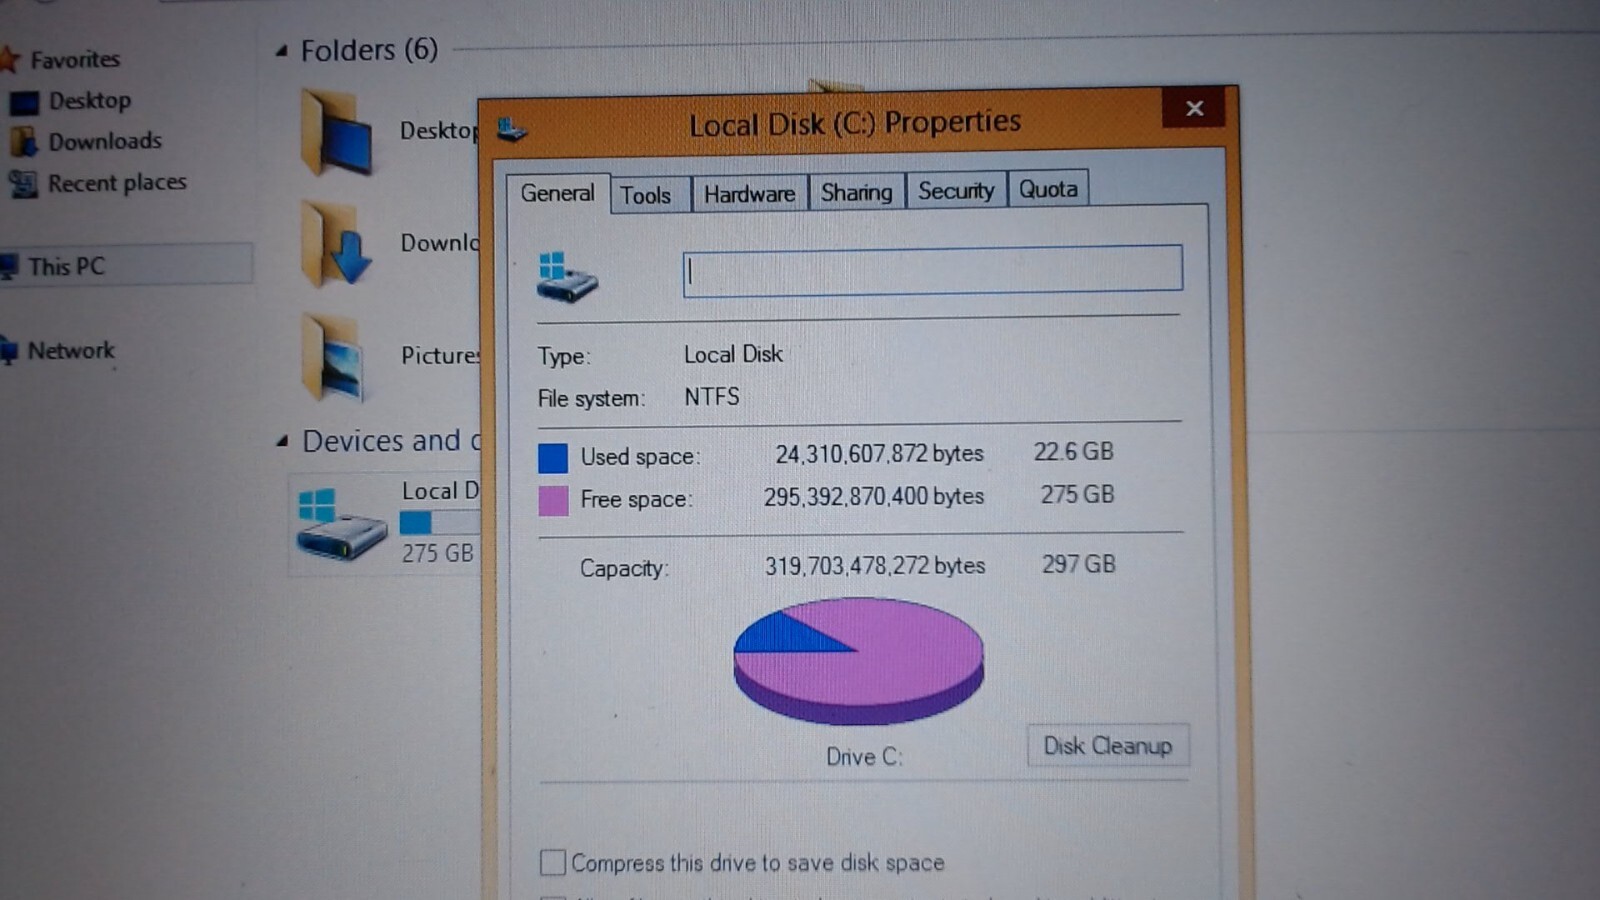Select the Local Disk drive icon in Explorer
The width and height of the screenshot is (1600, 900).
341,524
